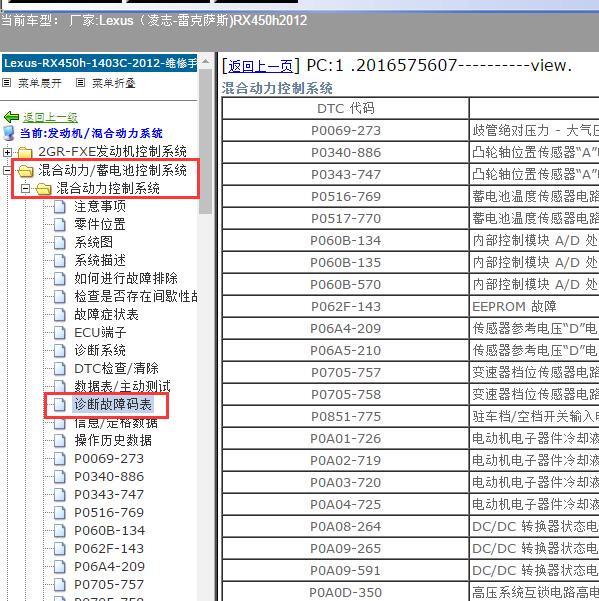Click P0069-273 cell in DTC table
This screenshot has width=599, height=601.
coord(346,130)
